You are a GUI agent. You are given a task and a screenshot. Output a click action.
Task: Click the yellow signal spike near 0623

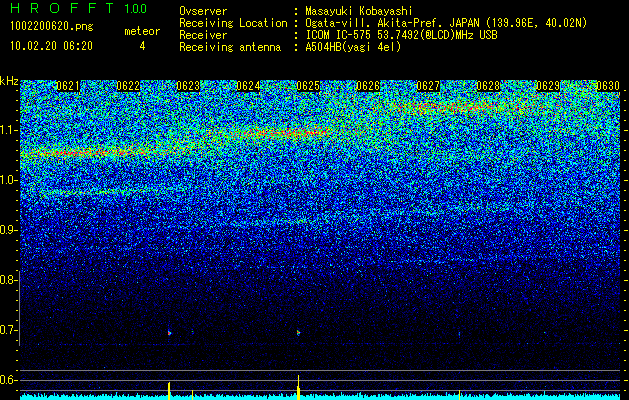(169, 391)
